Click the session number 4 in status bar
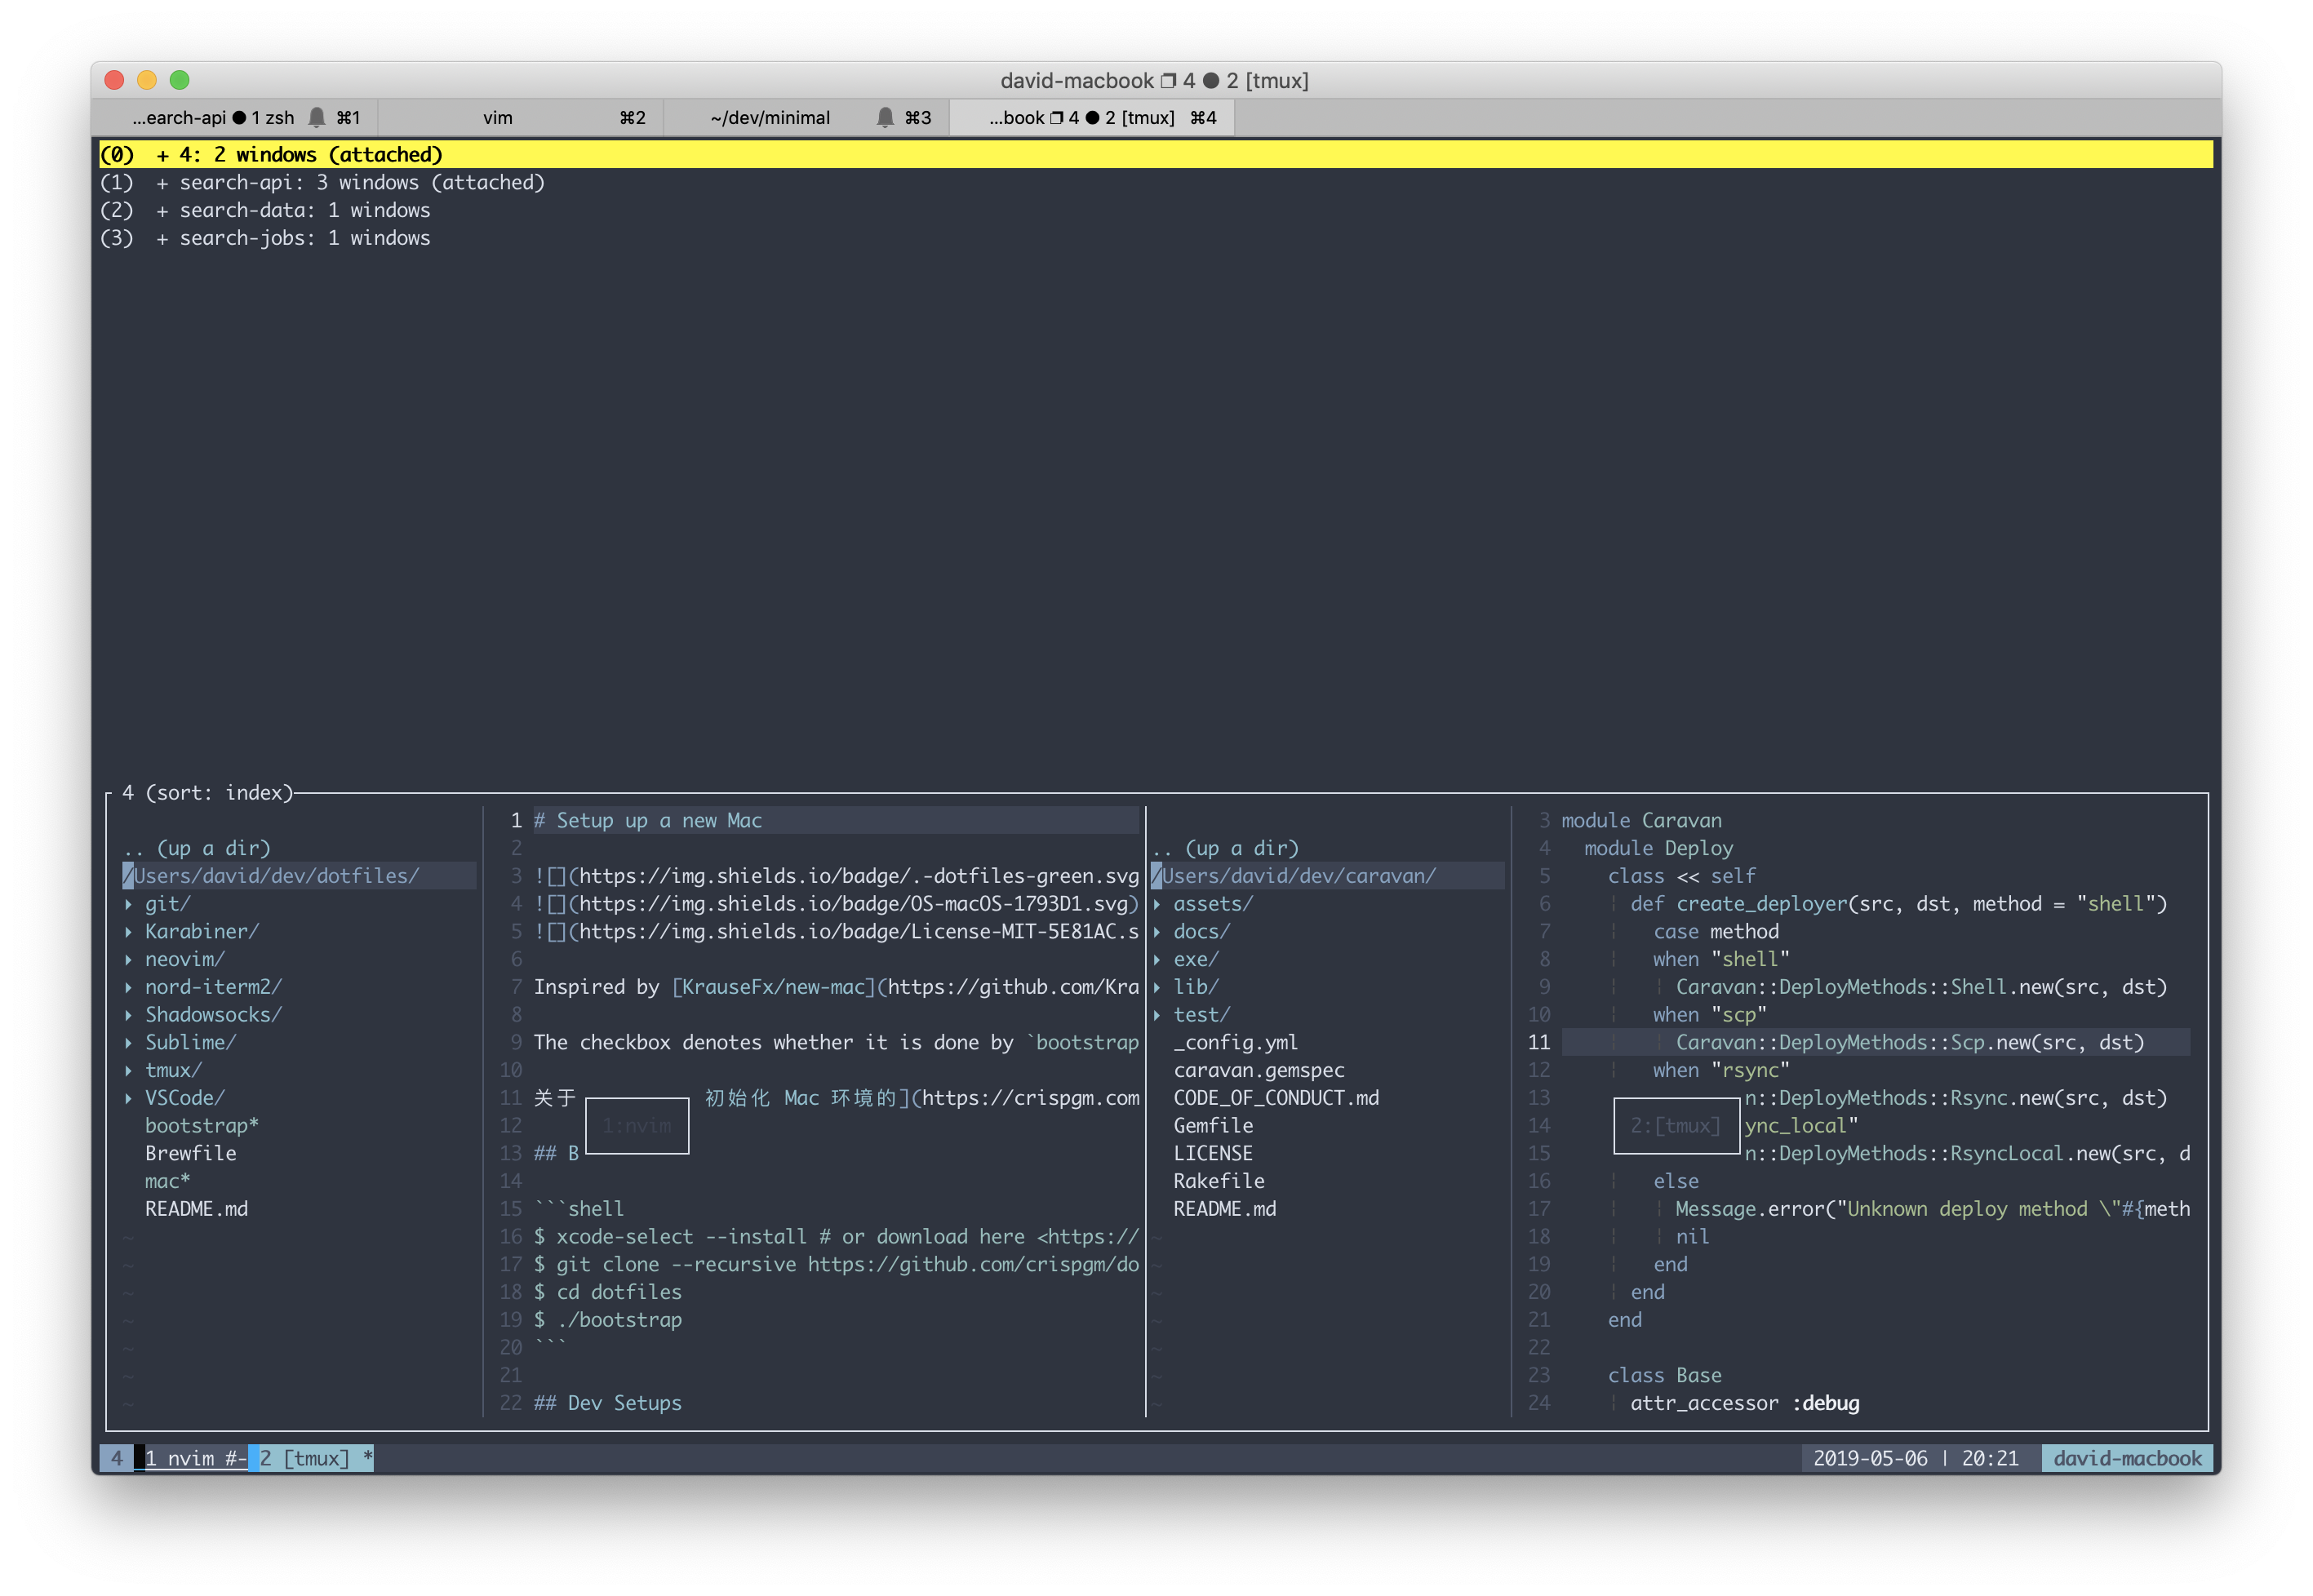The height and width of the screenshot is (1596, 2313). [117, 1459]
